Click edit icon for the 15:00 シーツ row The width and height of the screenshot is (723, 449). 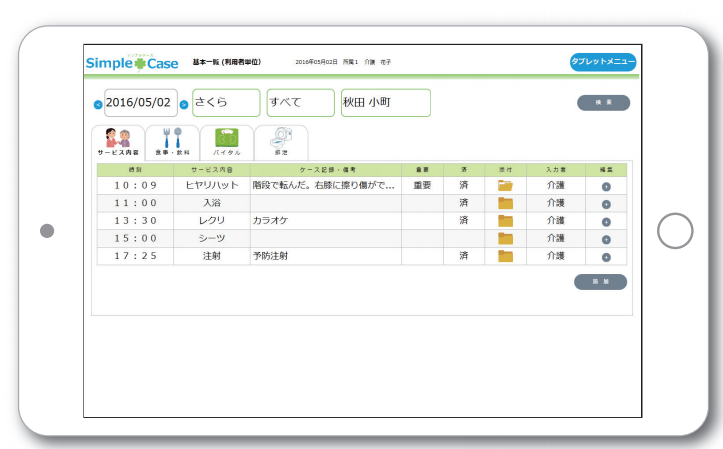(x=606, y=239)
